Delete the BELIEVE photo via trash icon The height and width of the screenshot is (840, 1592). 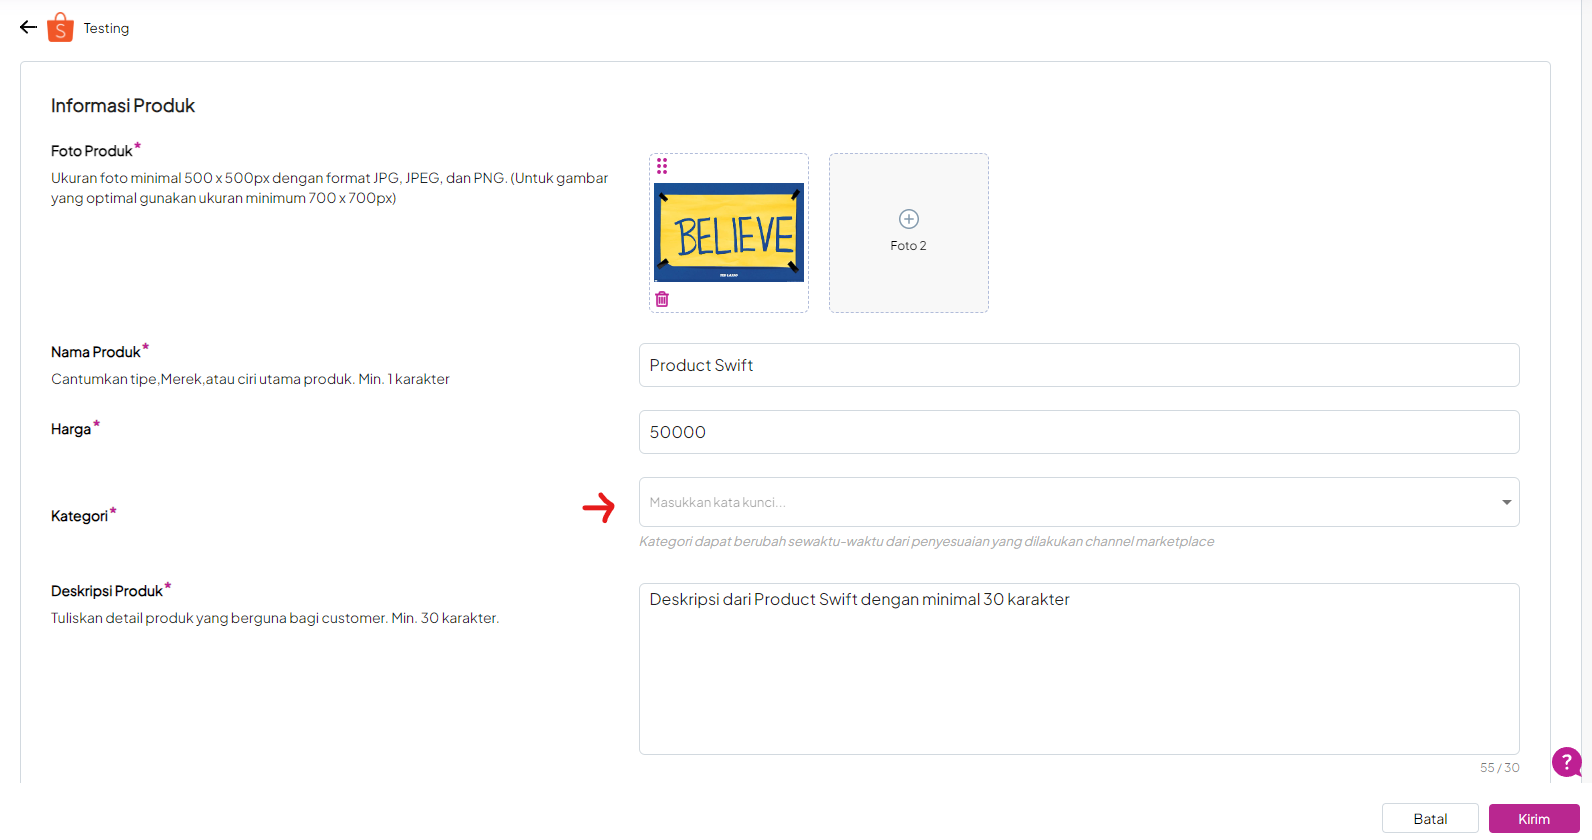pos(662,299)
